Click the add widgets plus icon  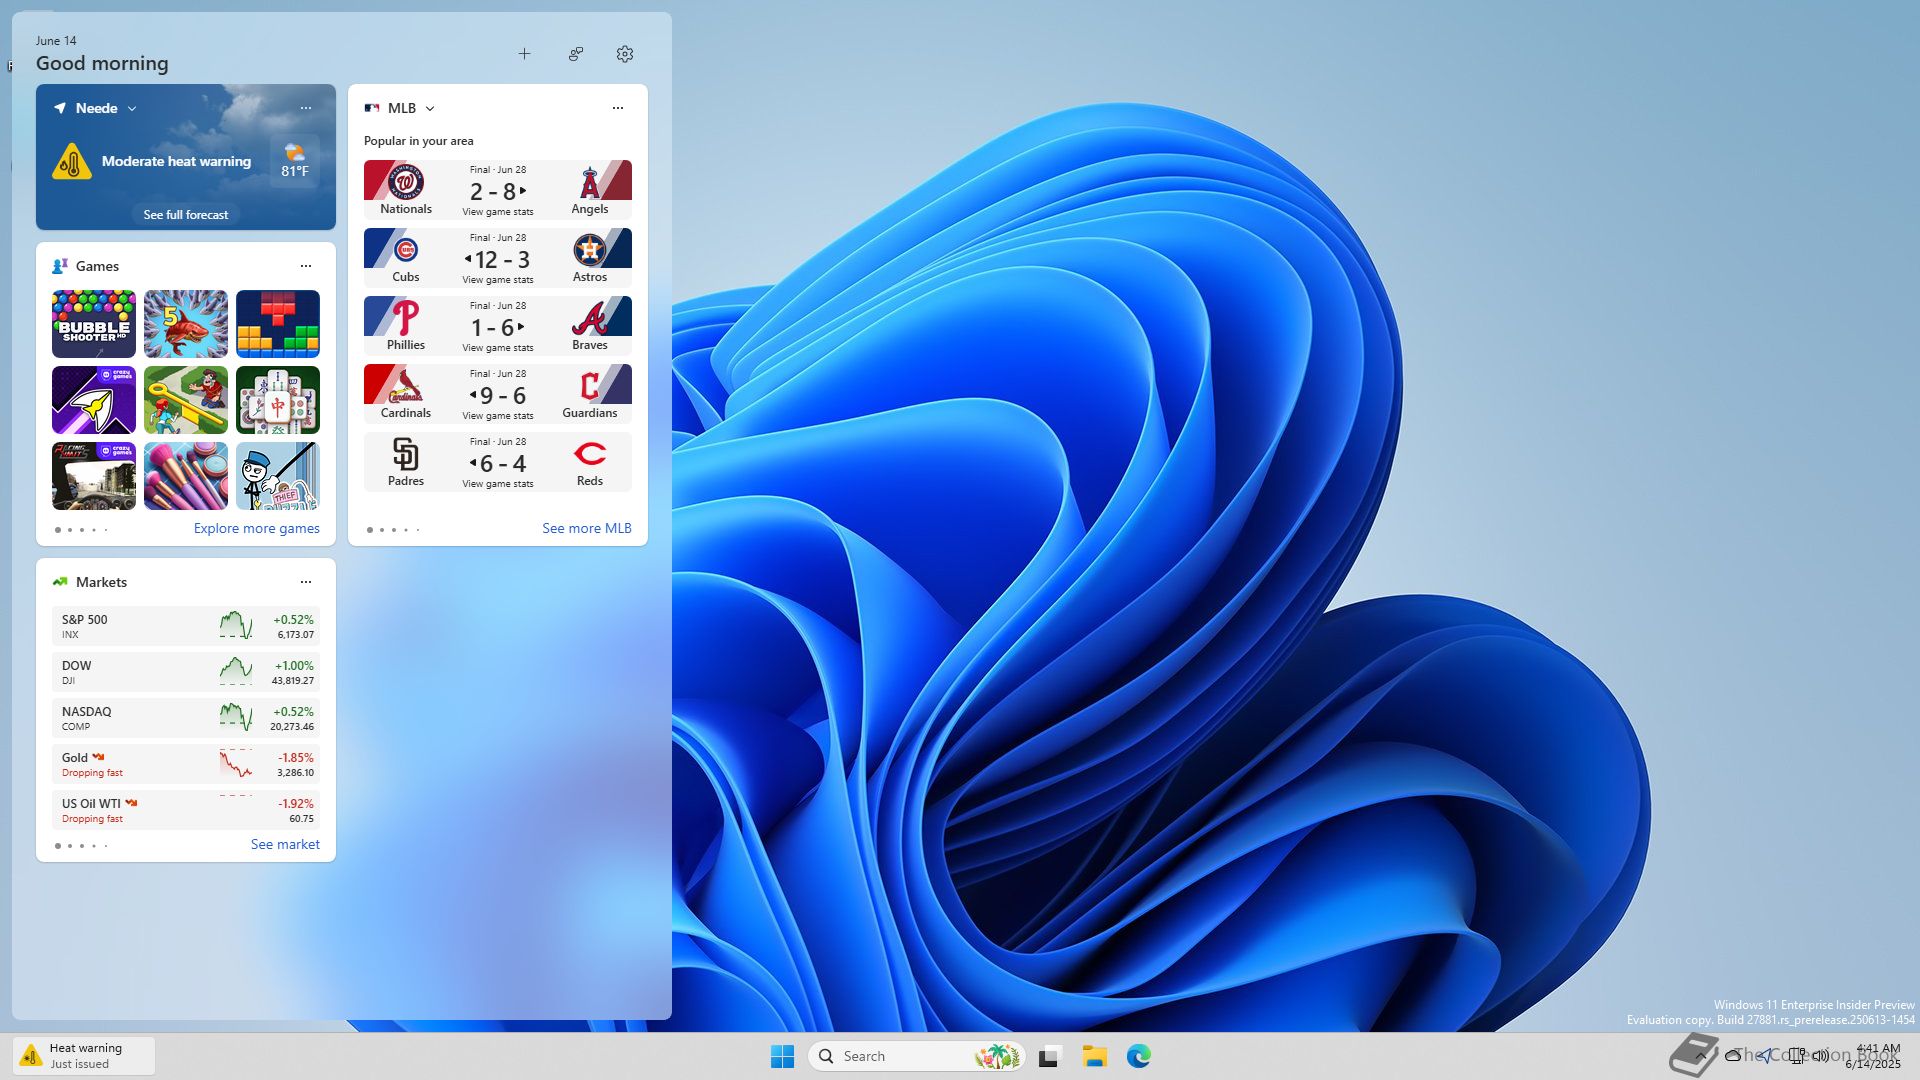tap(524, 54)
